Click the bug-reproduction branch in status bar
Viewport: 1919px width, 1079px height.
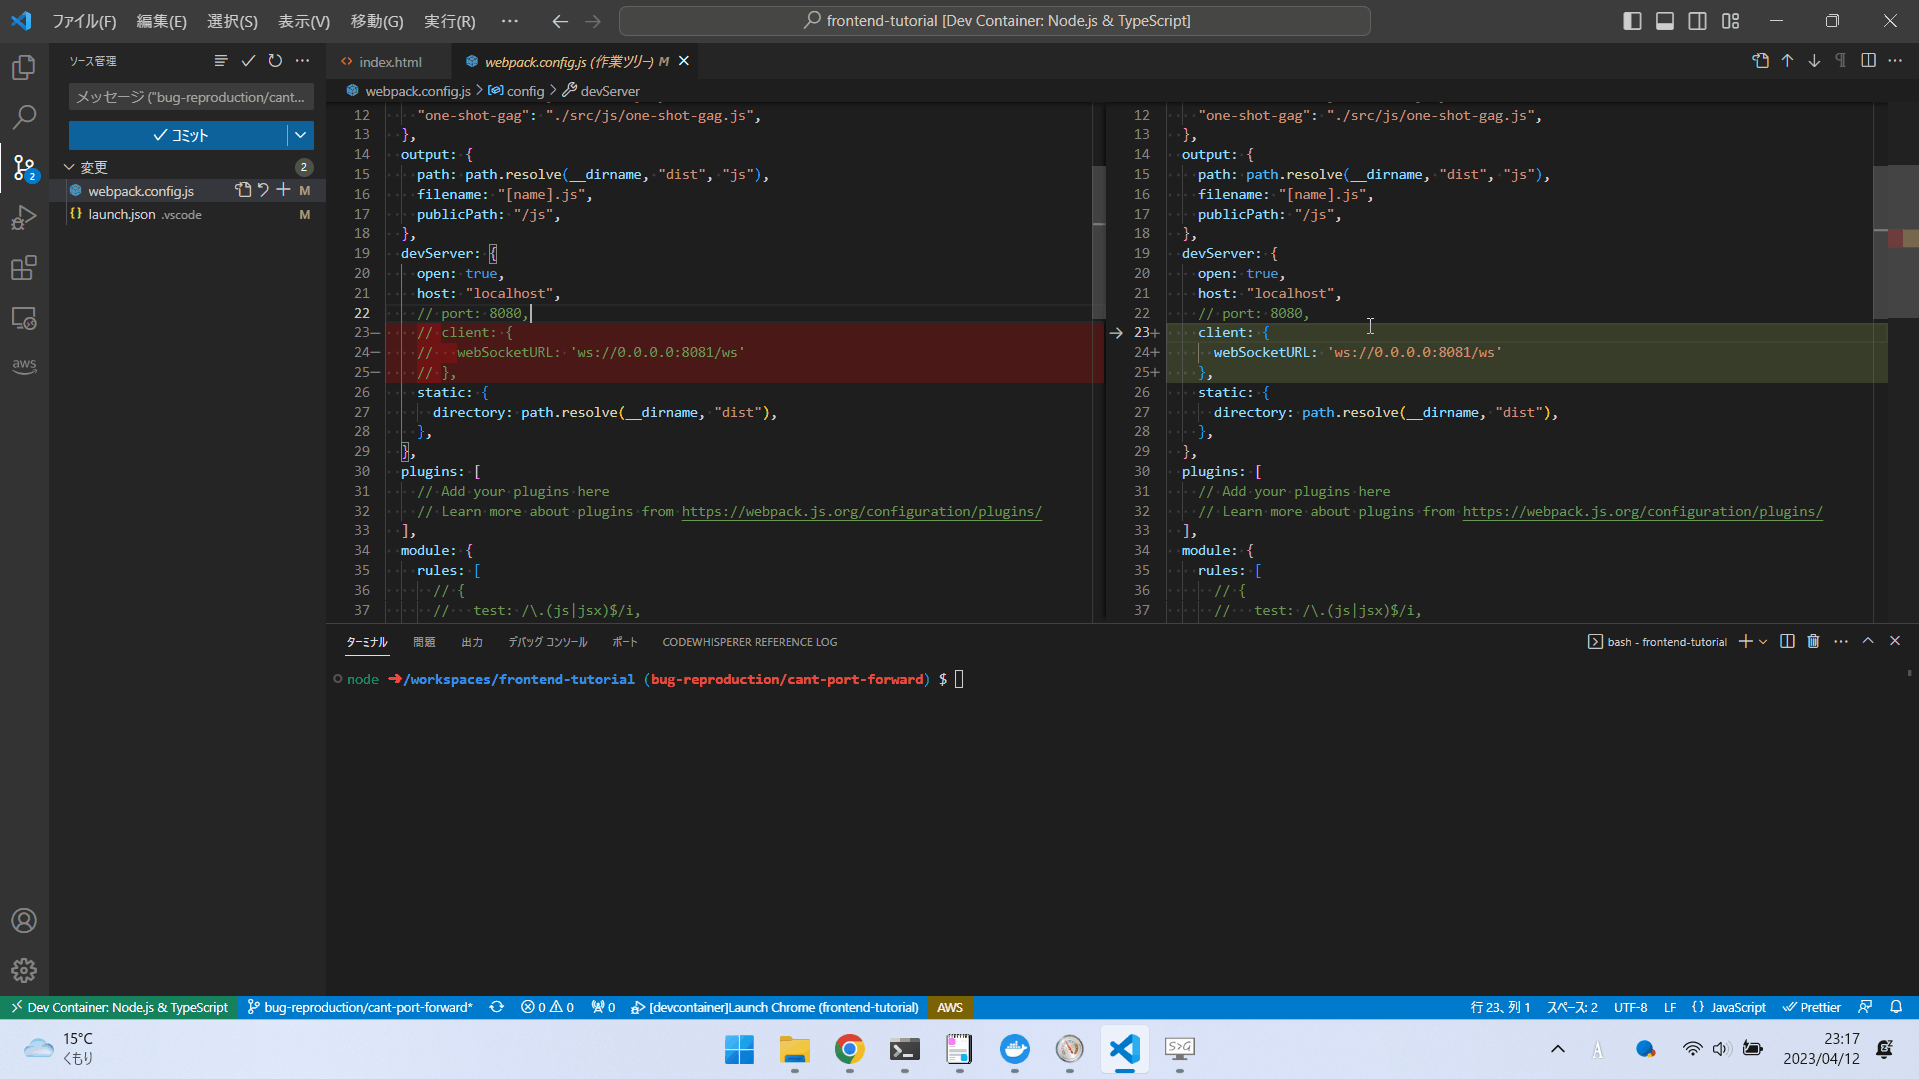click(360, 1007)
